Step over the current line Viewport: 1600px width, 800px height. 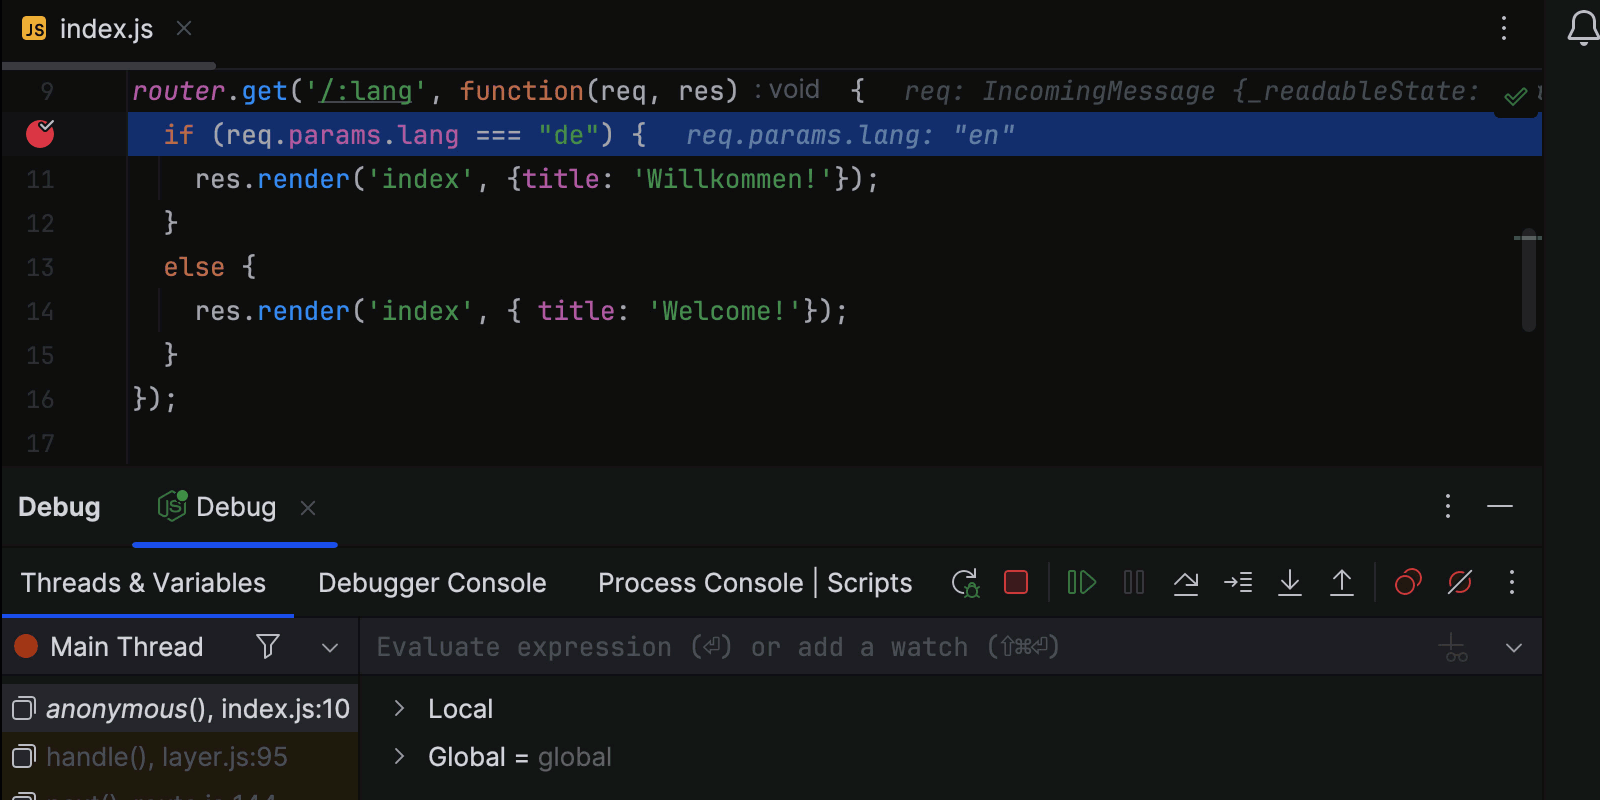pos(1186,582)
